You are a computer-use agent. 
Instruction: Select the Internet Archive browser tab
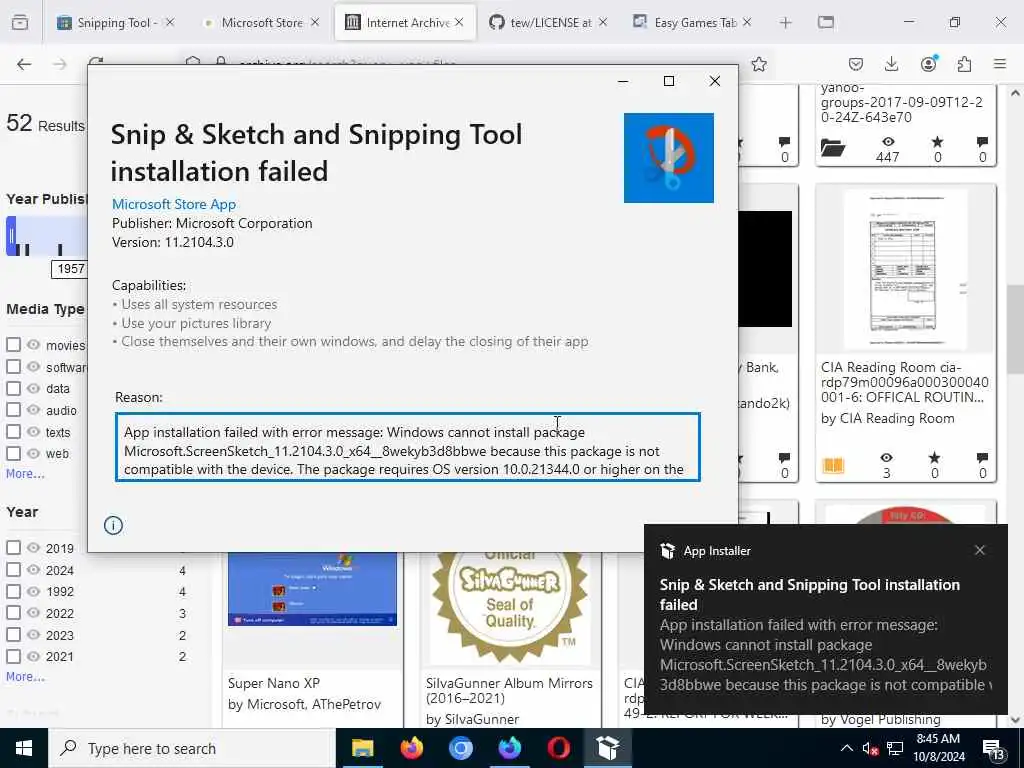[405, 23]
